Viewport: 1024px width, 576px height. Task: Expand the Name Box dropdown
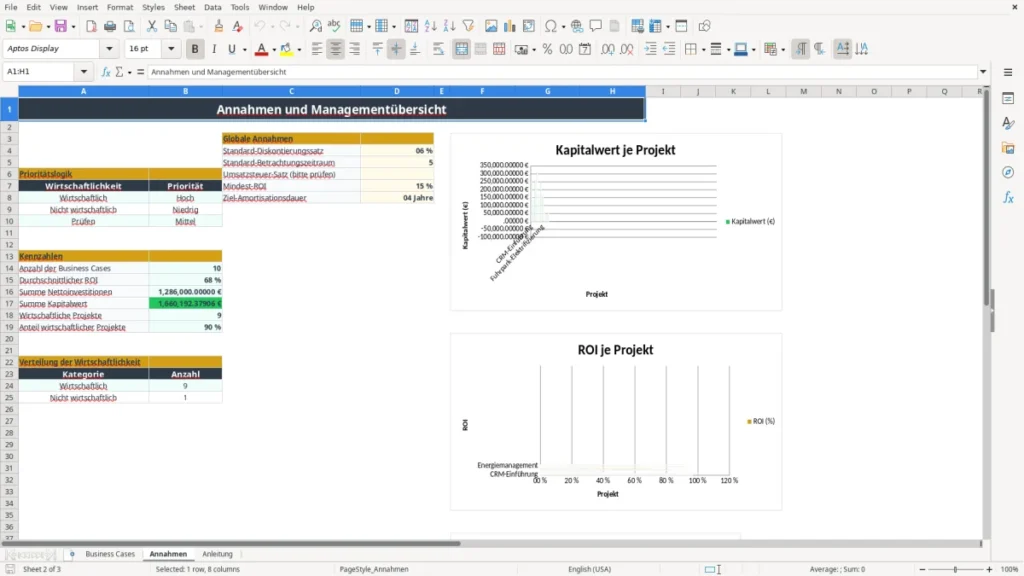pos(84,72)
